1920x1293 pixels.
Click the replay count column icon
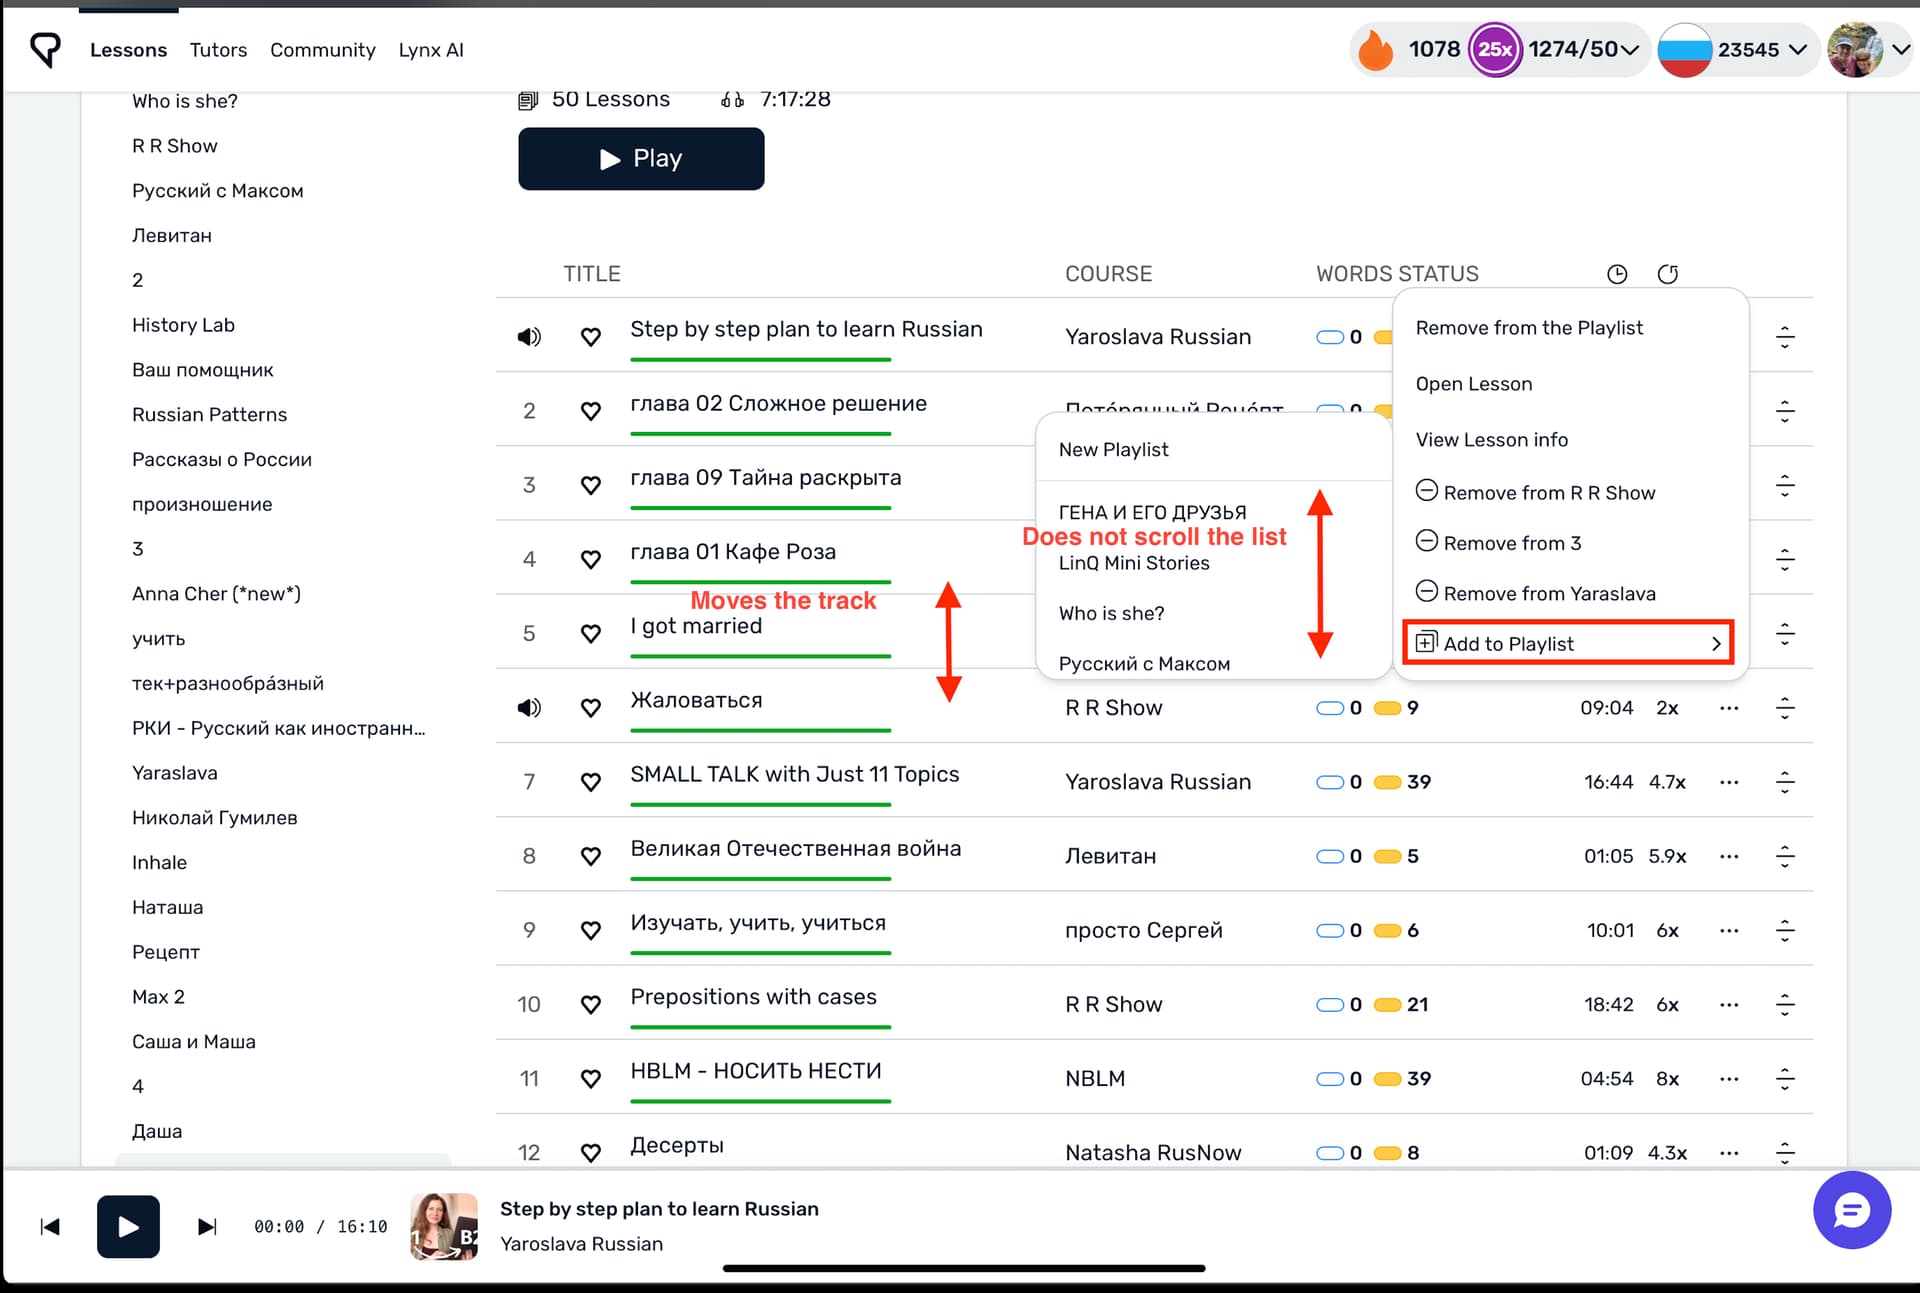click(x=1667, y=274)
